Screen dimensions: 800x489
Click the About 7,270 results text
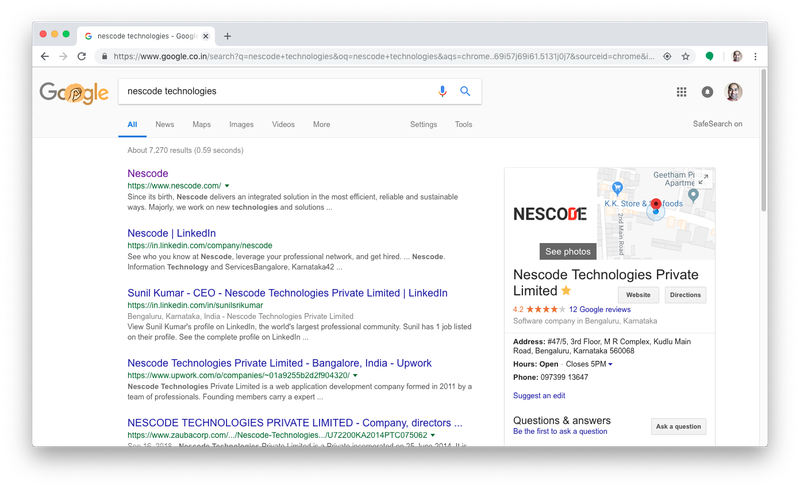point(185,150)
